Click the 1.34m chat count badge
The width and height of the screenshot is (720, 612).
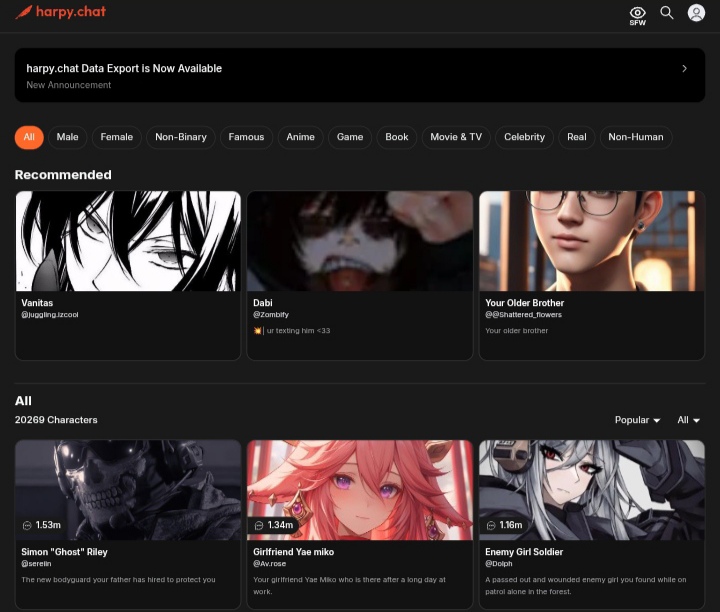[274, 525]
